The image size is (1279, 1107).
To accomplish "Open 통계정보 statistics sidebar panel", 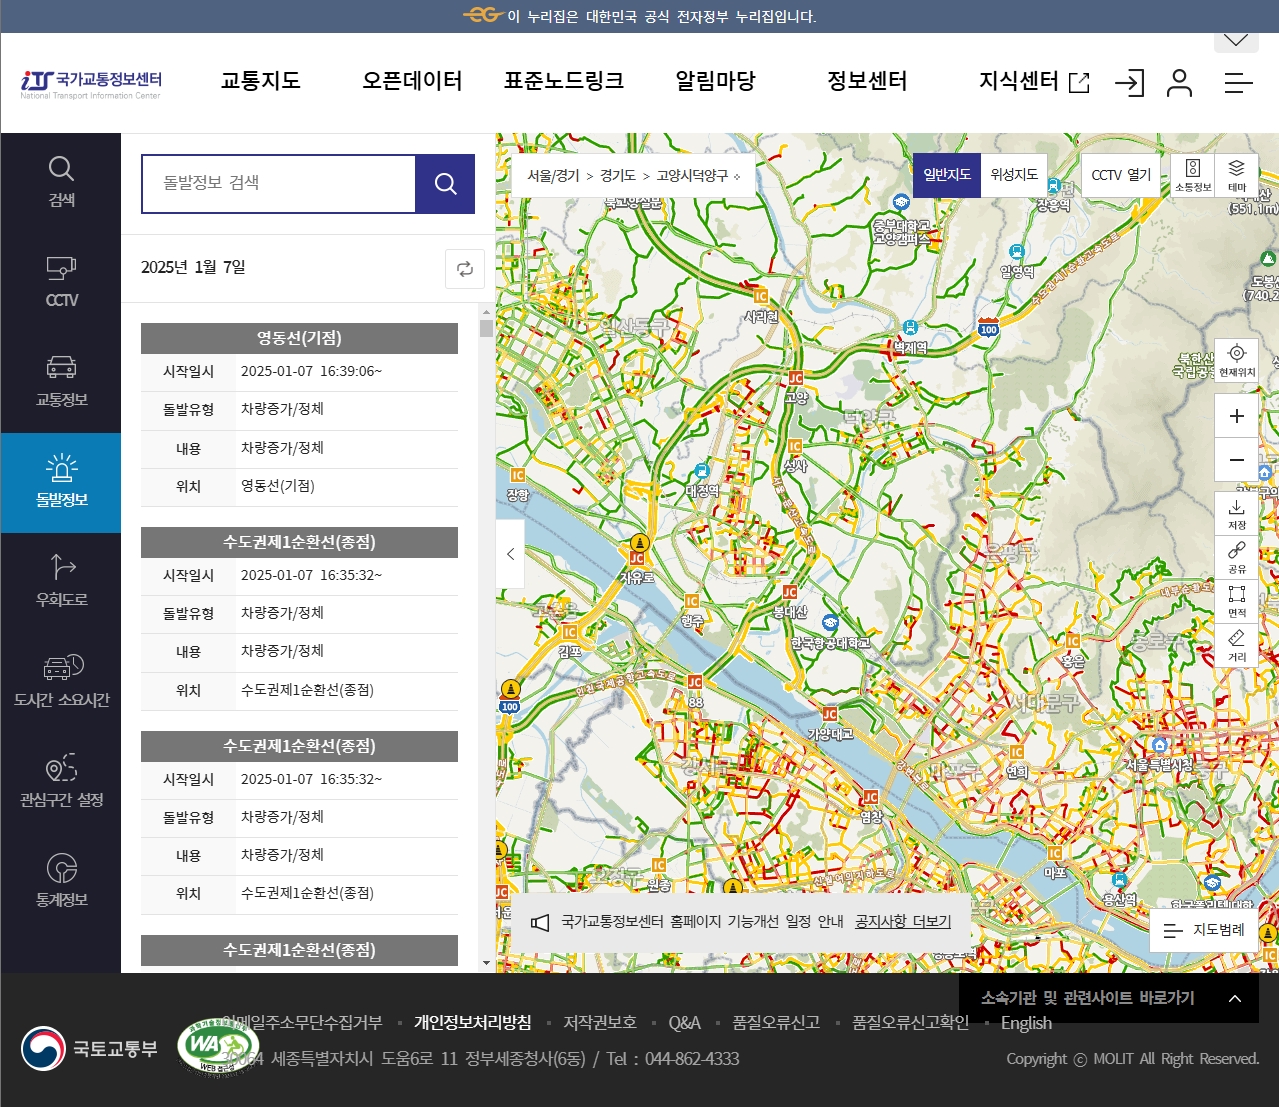I will [61, 883].
